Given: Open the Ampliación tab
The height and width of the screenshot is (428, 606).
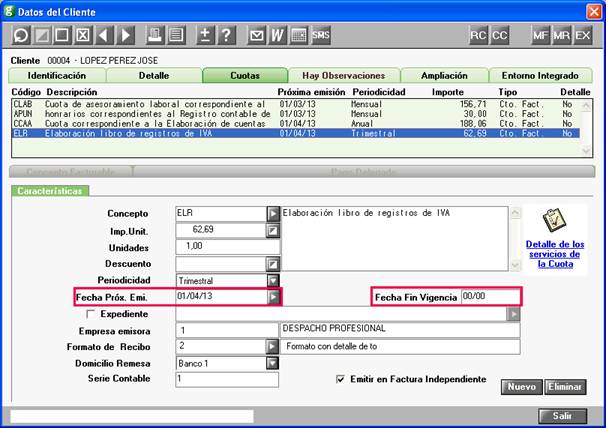Looking at the screenshot, I should pos(444,75).
